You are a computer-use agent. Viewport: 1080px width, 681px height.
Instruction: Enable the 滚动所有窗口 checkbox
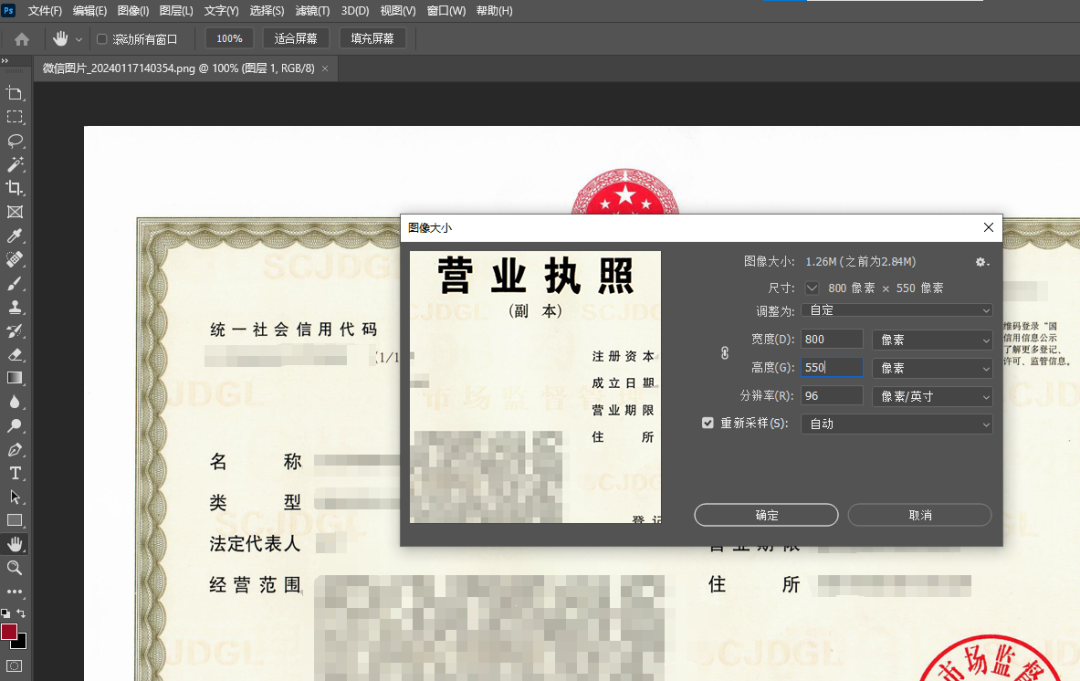tap(101, 38)
